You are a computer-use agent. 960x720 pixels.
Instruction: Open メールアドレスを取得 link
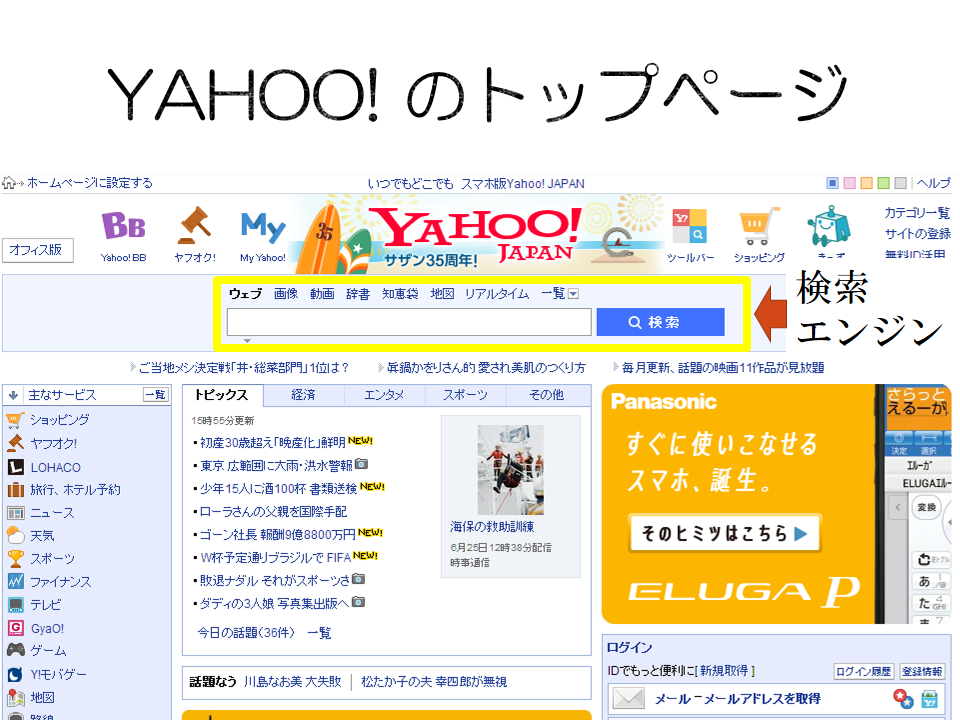click(x=762, y=699)
